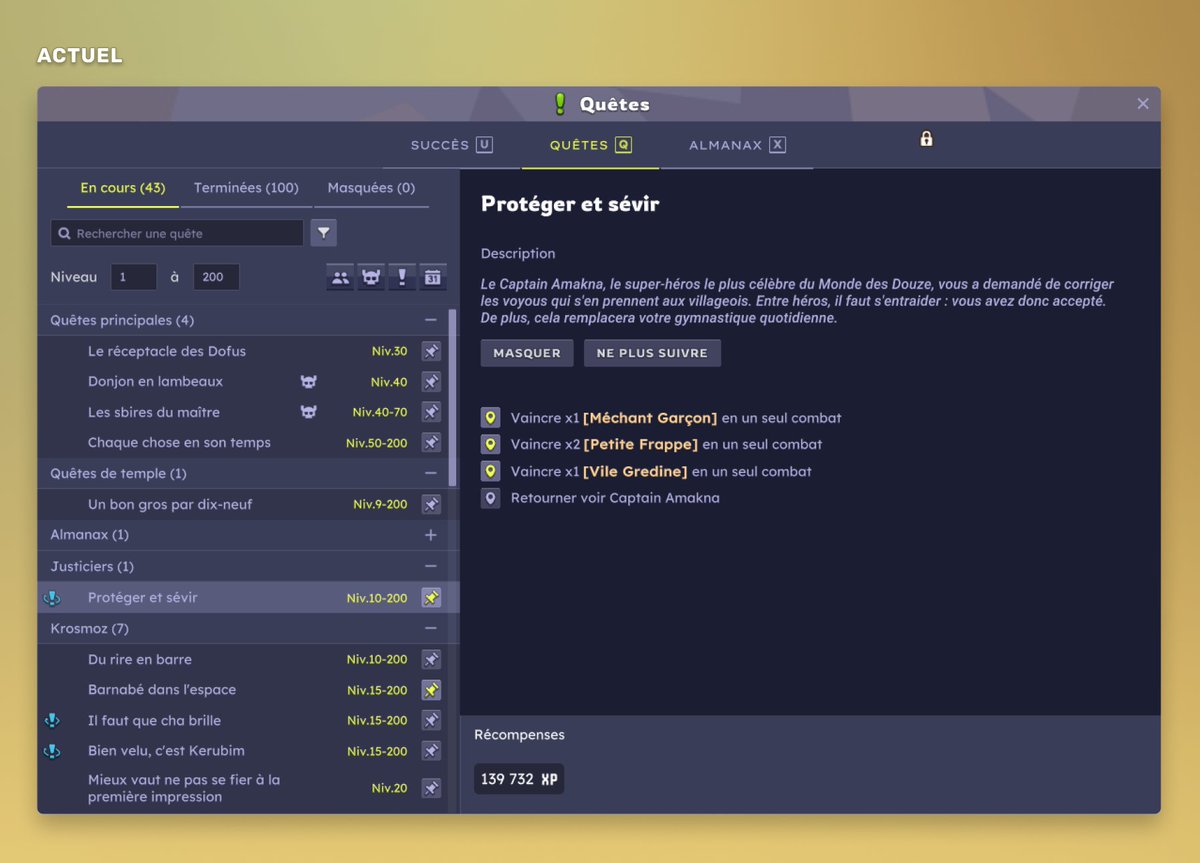Switch to the Succès tab
Image resolution: width=1200 pixels, height=863 pixels.
(x=452, y=145)
